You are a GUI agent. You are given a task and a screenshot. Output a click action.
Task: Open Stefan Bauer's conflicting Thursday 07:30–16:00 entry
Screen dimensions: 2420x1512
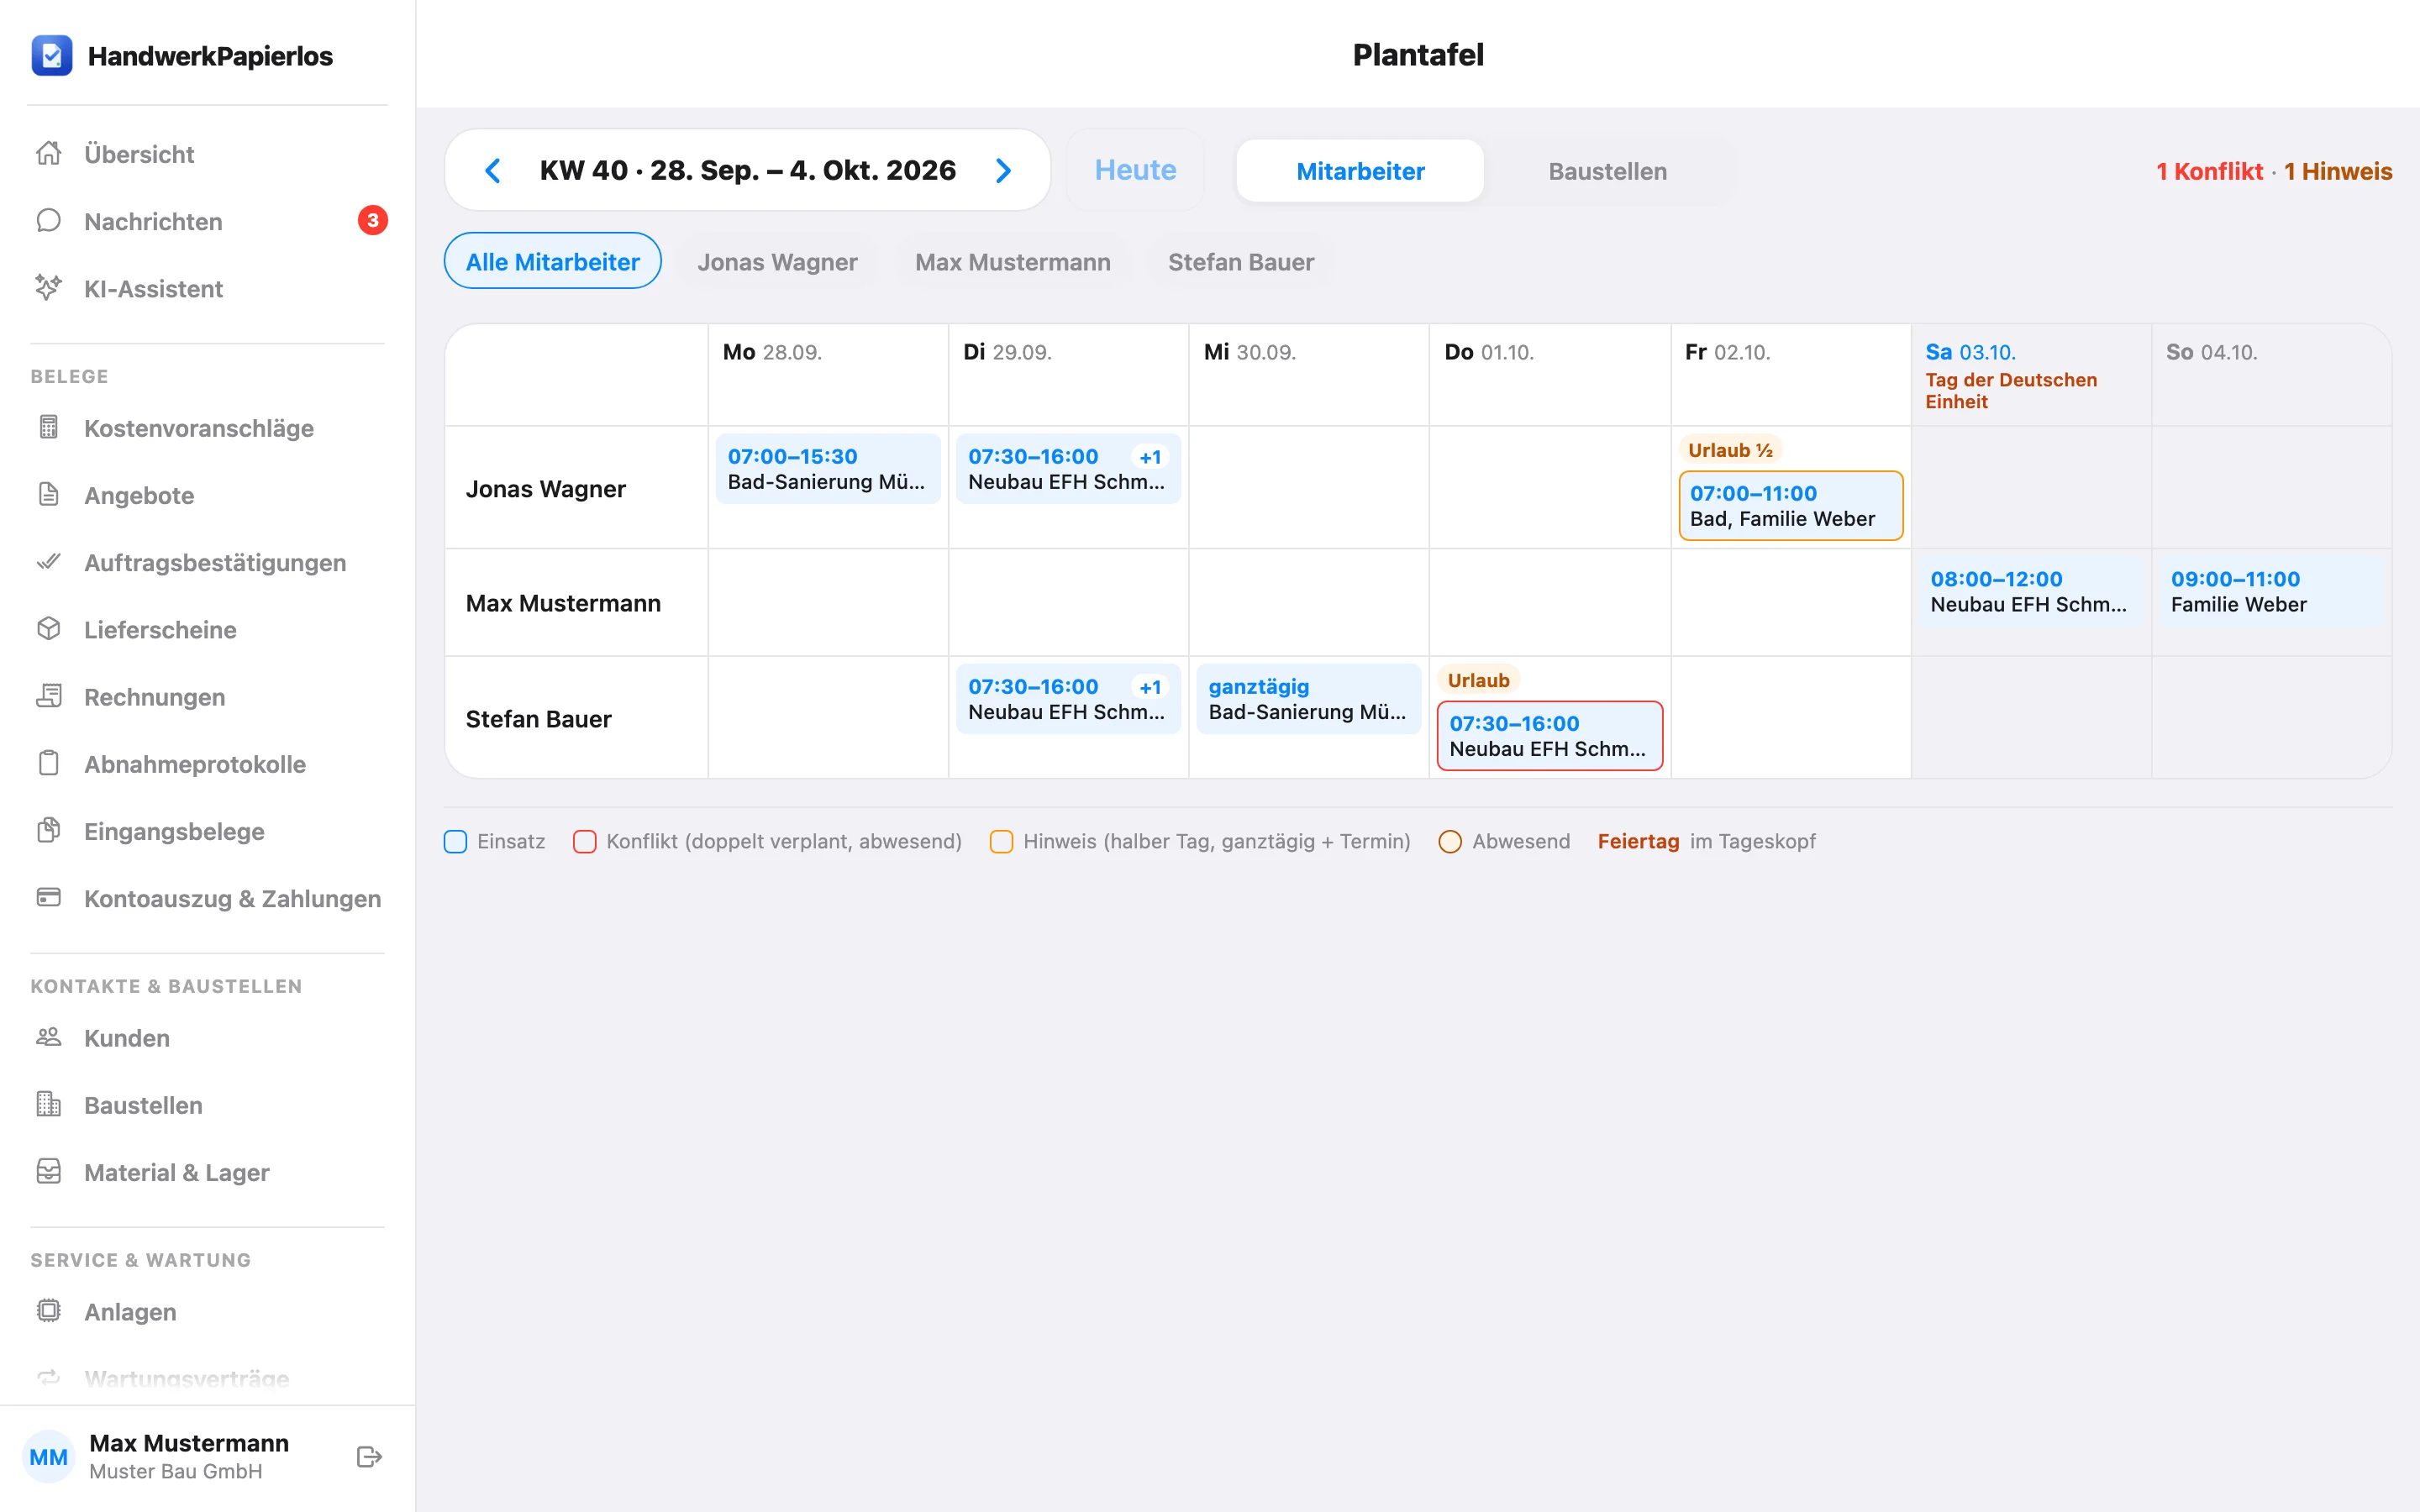1549,735
